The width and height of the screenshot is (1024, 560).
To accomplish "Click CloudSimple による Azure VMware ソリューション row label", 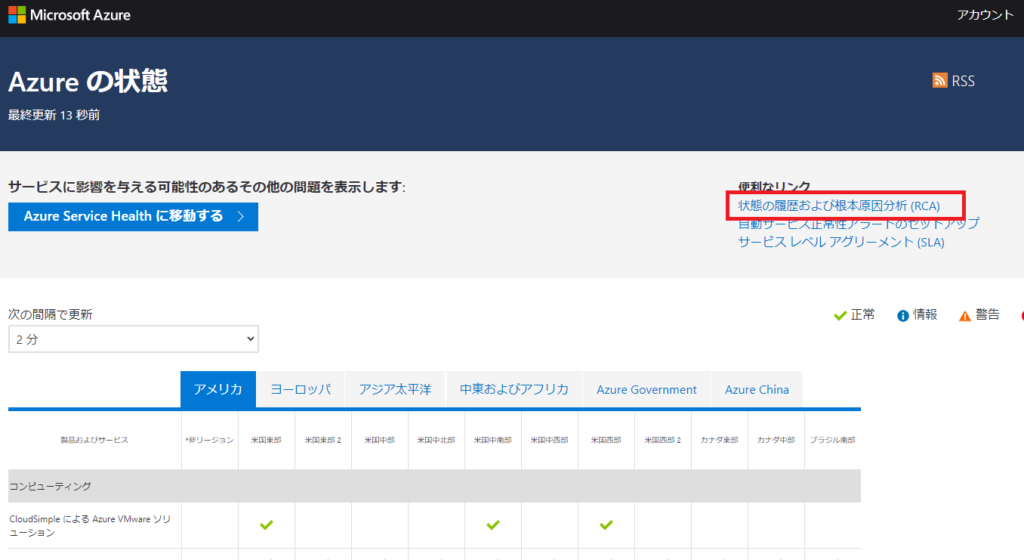I will pyautogui.click(x=90, y=525).
